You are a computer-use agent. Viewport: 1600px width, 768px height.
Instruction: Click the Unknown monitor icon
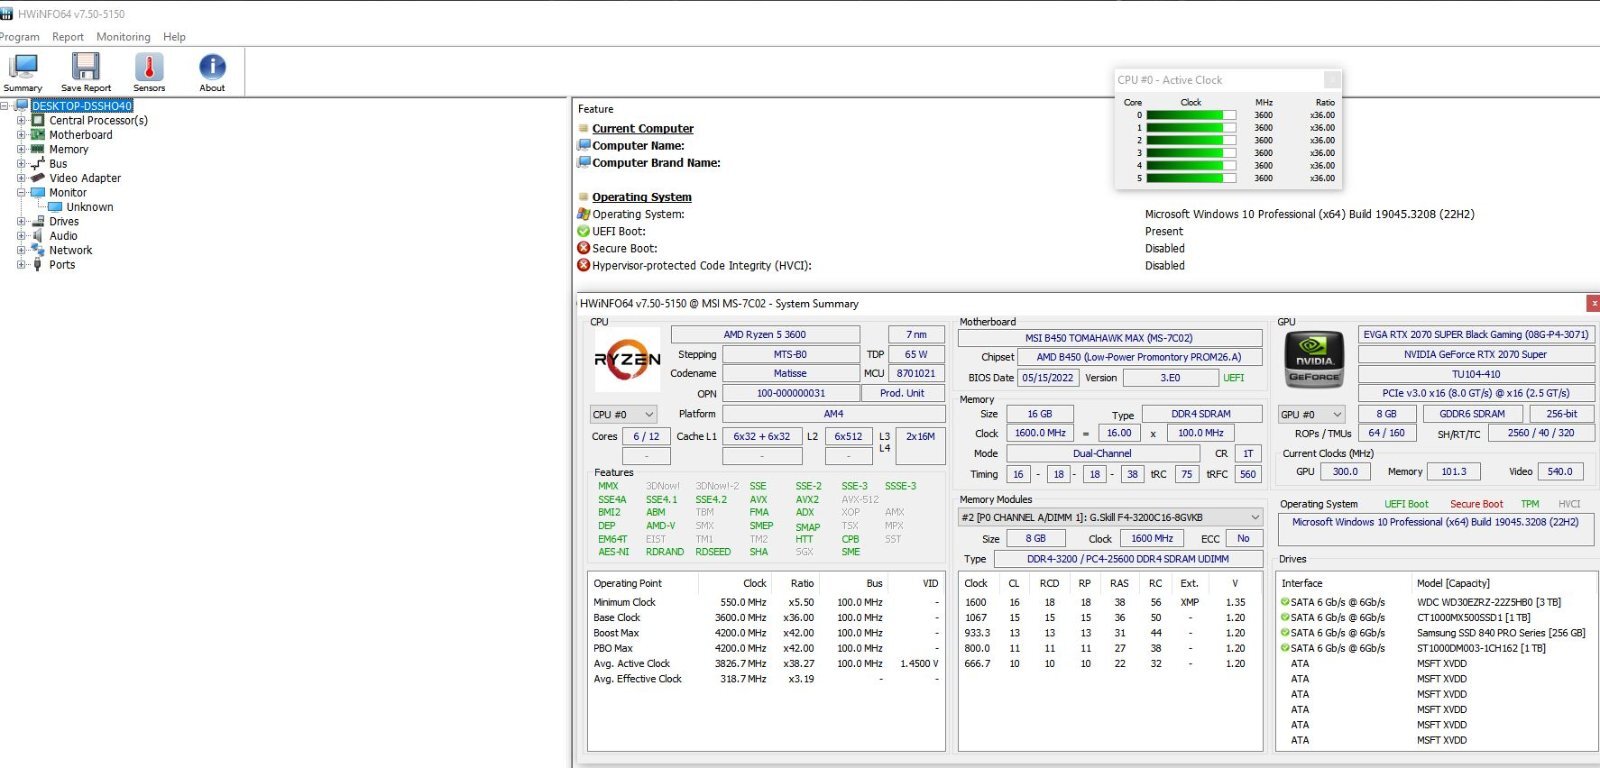(x=55, y=207)
